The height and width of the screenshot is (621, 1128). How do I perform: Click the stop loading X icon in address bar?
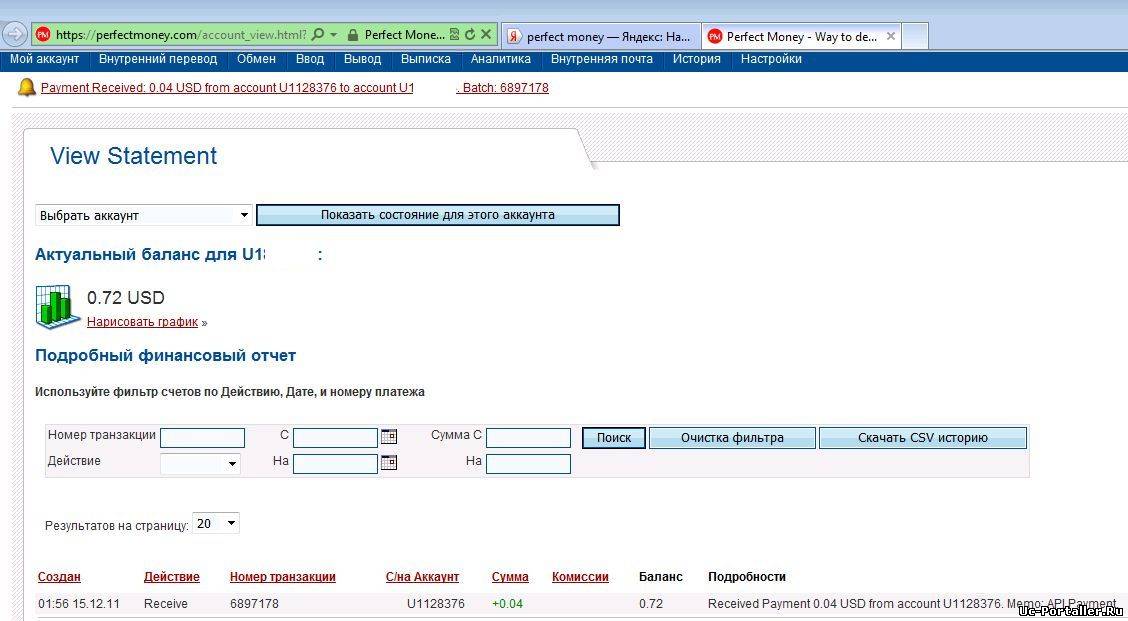tap(486, 35)
